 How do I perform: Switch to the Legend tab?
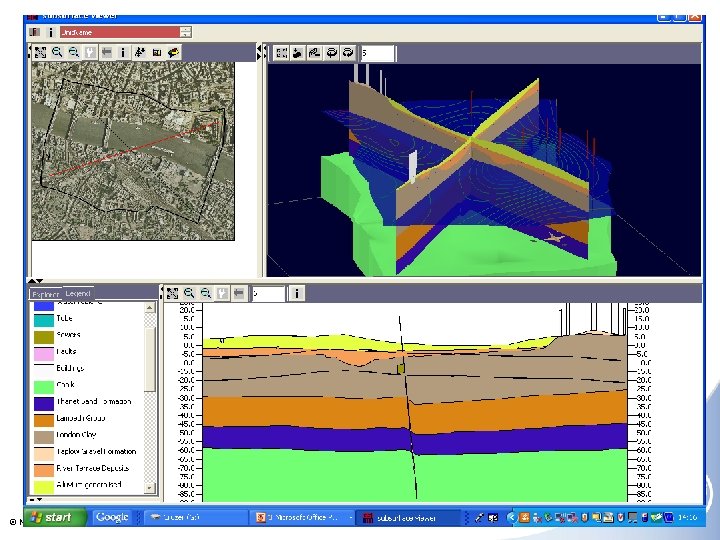coord(78,294)
